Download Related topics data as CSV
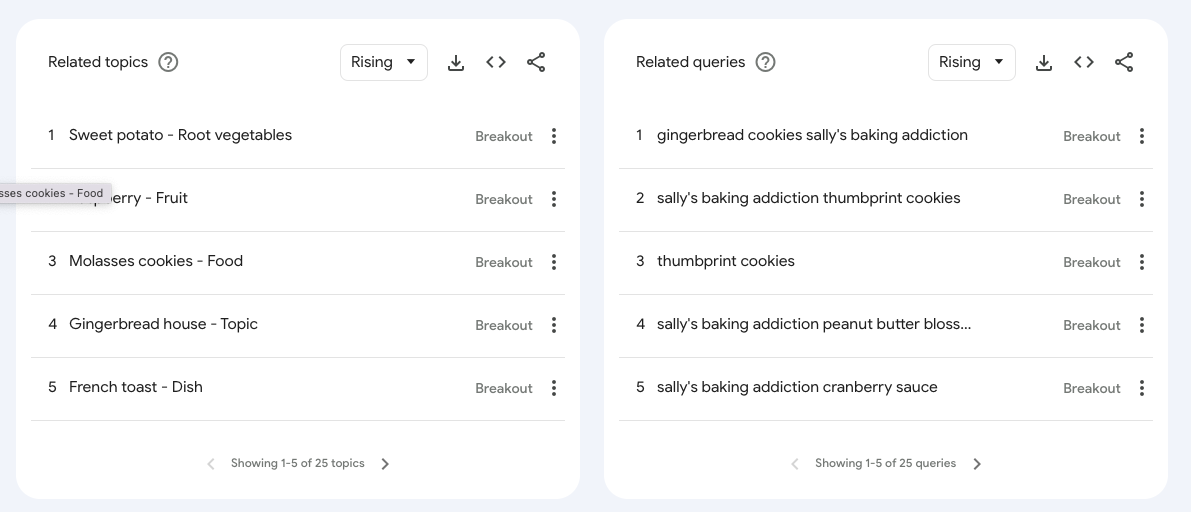The width and height of the screenshot is (1191, 512). point(456,63)
